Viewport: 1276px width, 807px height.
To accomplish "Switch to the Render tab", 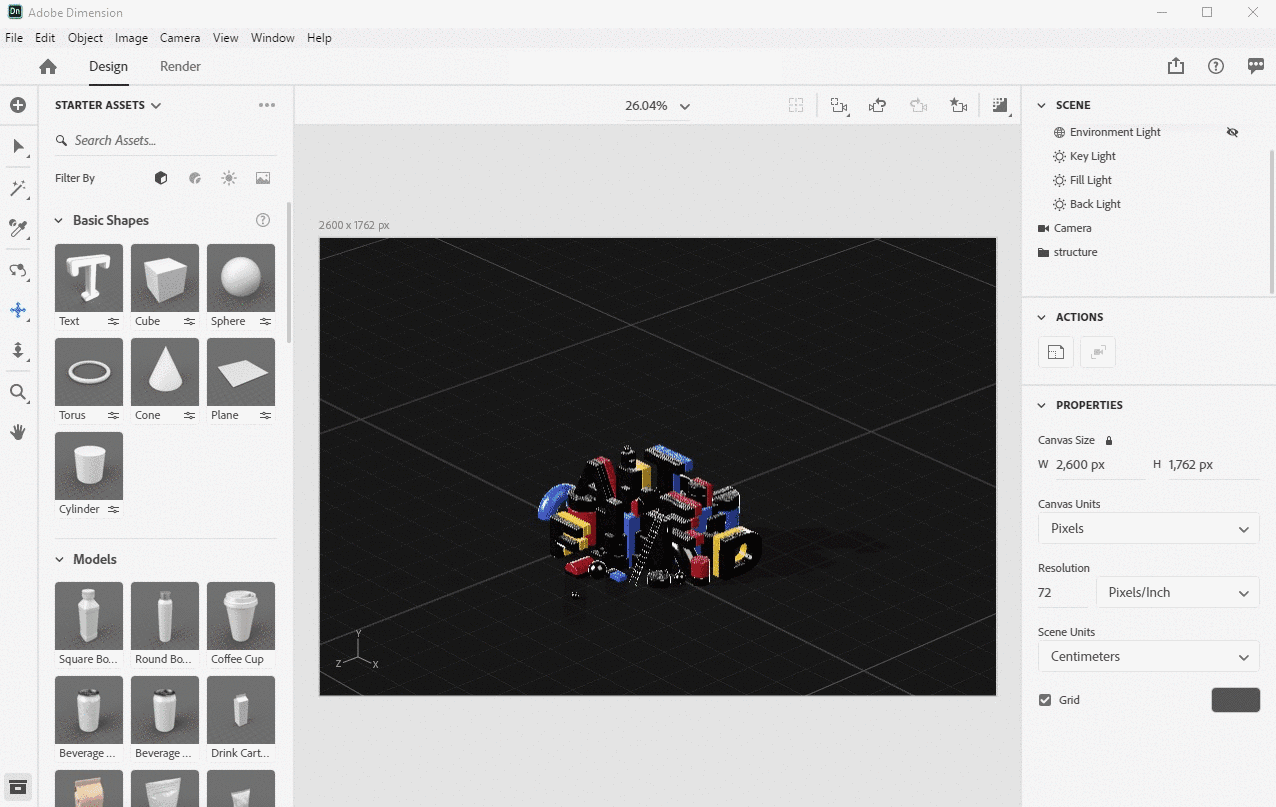I will pyautogui.click(x=180, y=67).
